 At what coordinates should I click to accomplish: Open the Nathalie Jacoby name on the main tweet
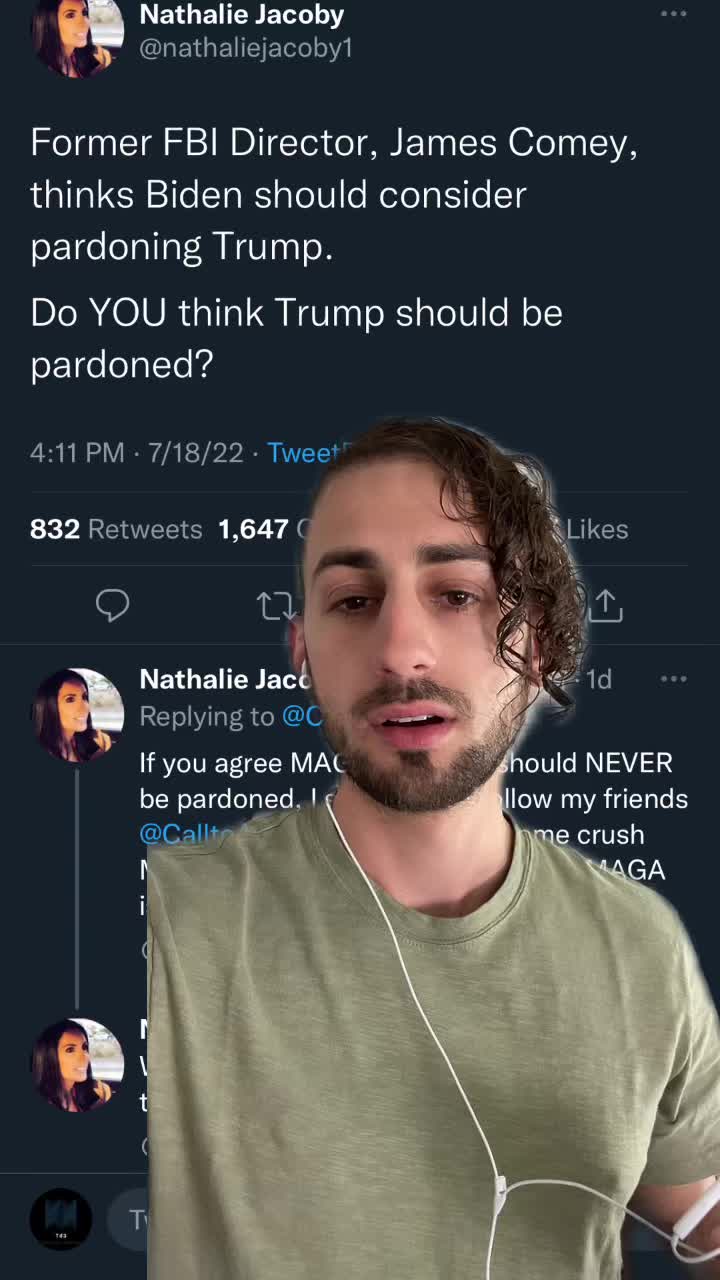tap(242, 14)
